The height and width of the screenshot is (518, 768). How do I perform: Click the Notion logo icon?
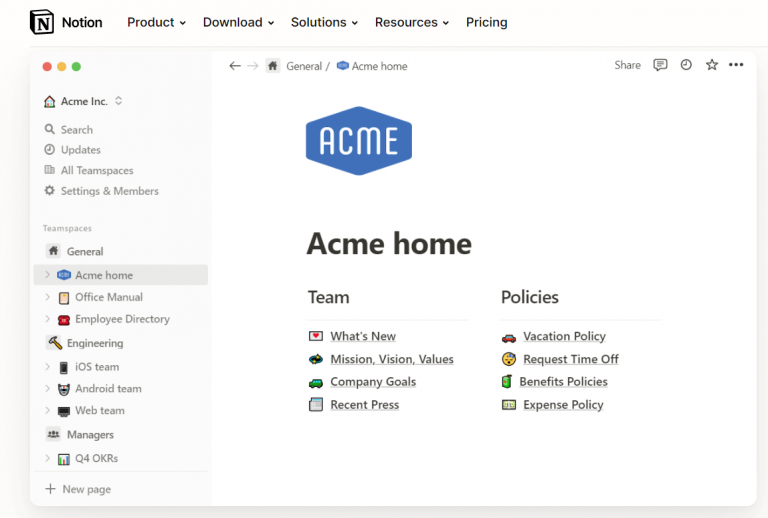pos(42,22)
